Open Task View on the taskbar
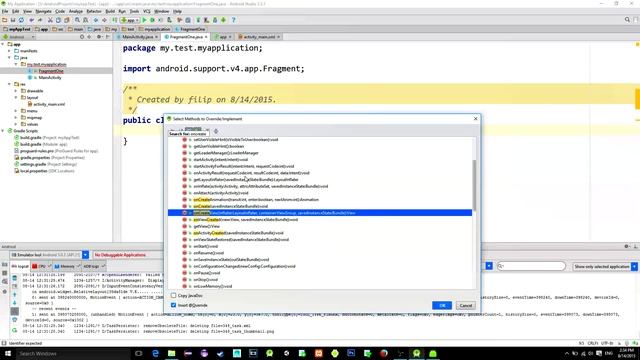The image size is (640, 360). click(x=138, y=353)
